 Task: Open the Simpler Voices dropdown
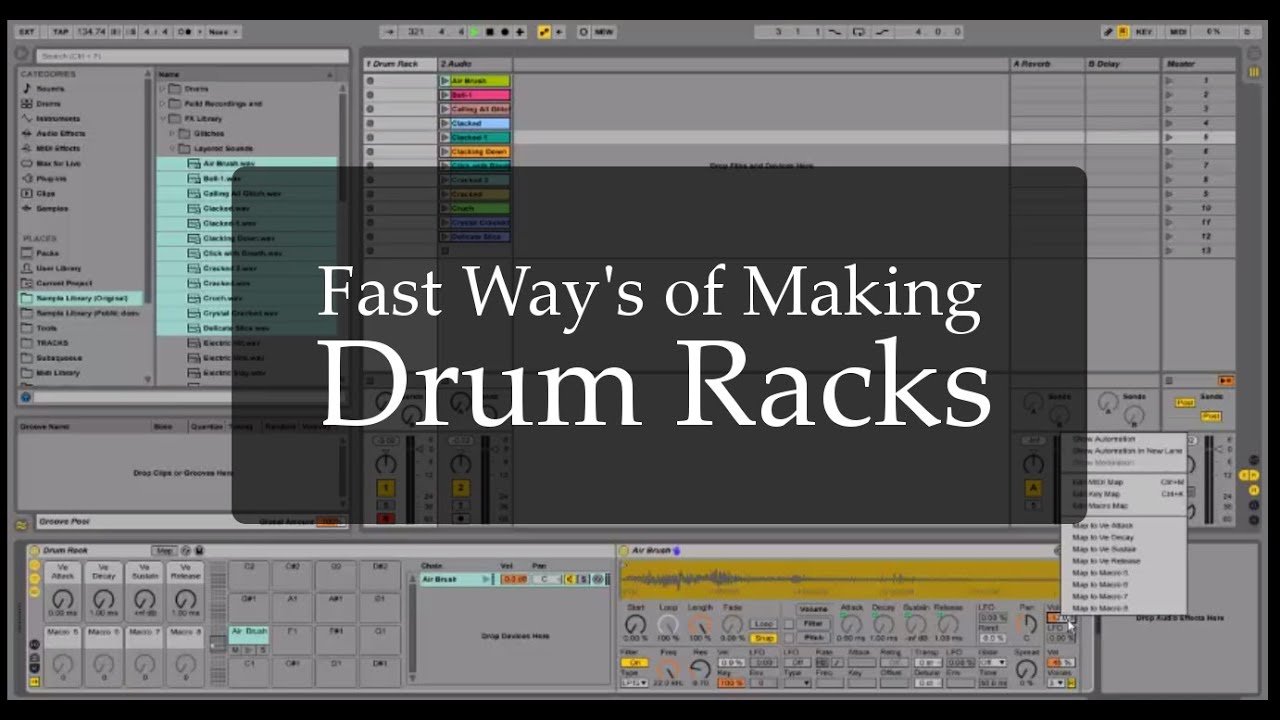coord(1058,683)
